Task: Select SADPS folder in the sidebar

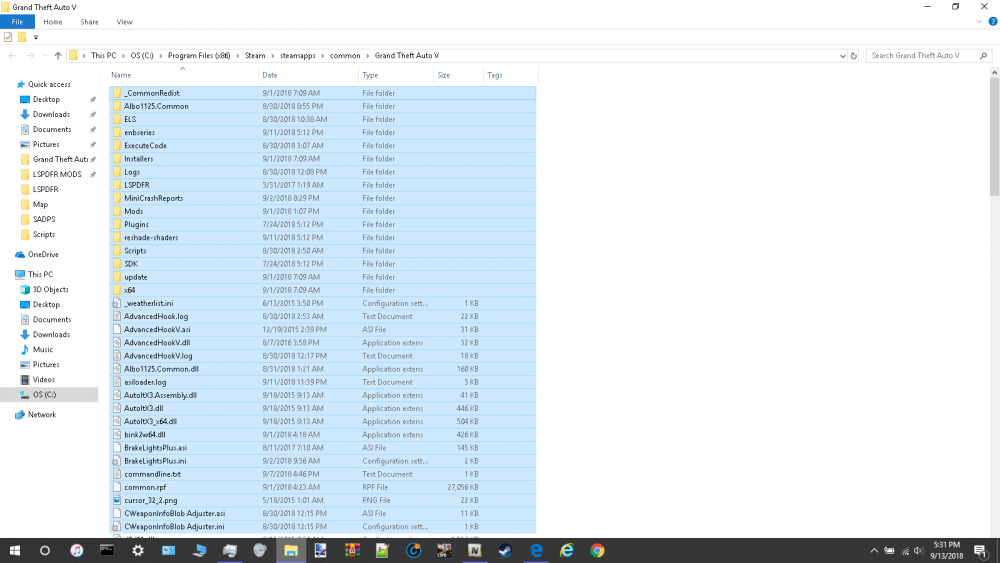Action: tap(44, 219)
